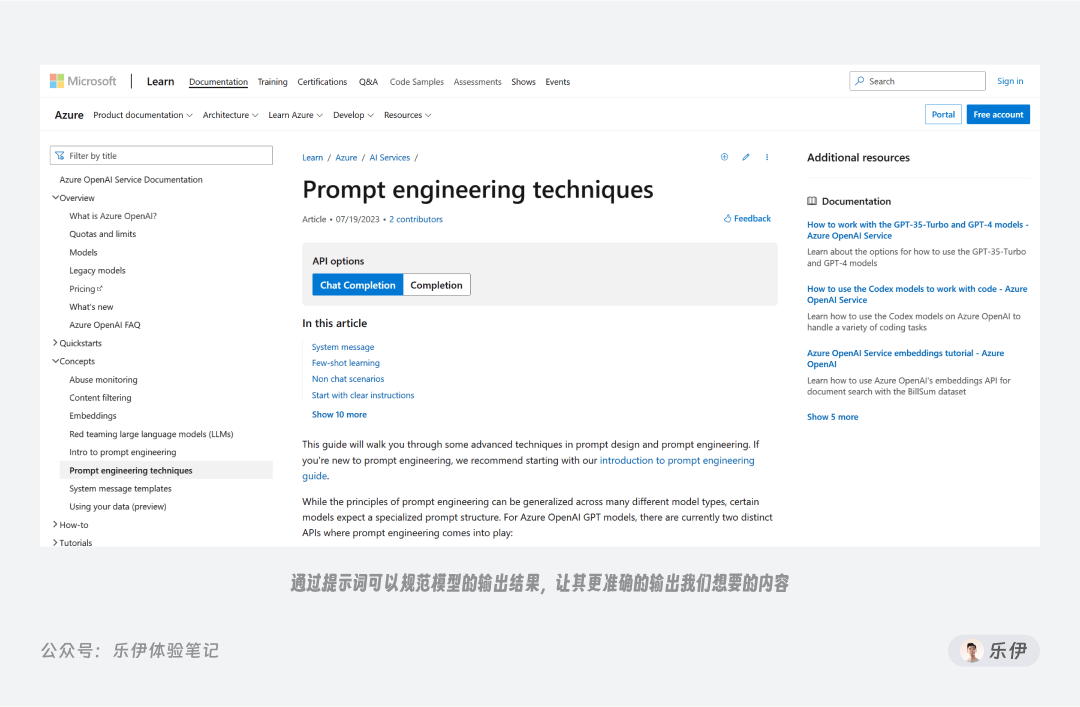Click the Free account button
Viewport: 1080px width, 707px height.
[x=998, y=114]
